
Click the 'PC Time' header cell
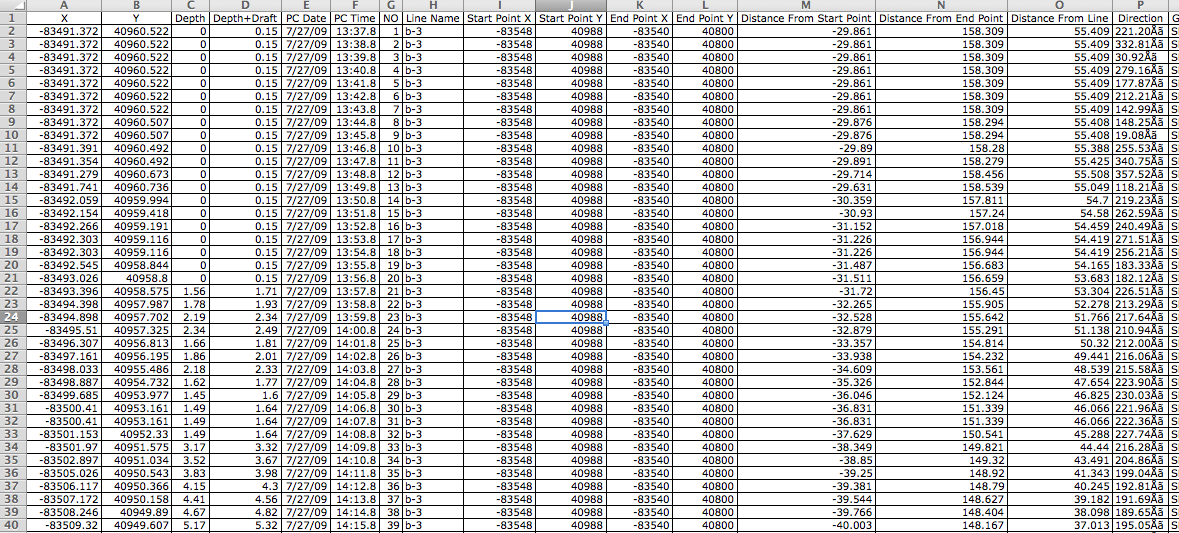[x=355, y=18]
